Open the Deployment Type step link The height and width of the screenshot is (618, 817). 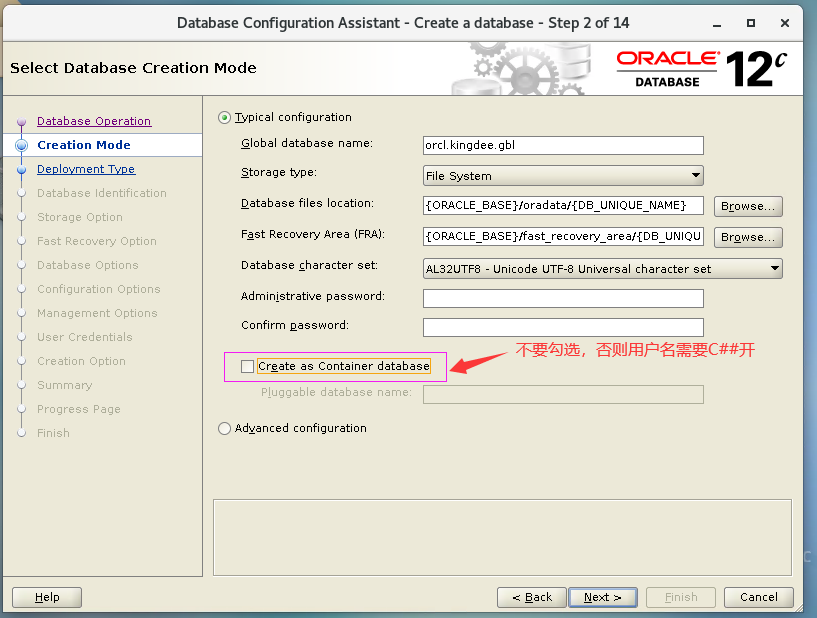tap(86, 169)
